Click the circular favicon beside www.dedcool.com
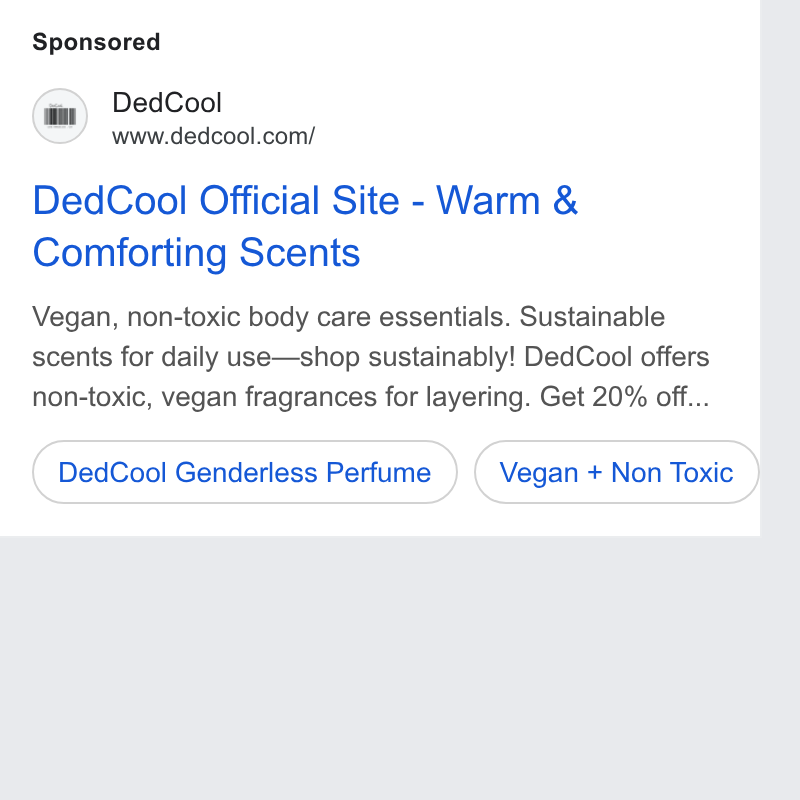Screen dimensions: 800x800 pyautogui.click(x=60, y=116)
